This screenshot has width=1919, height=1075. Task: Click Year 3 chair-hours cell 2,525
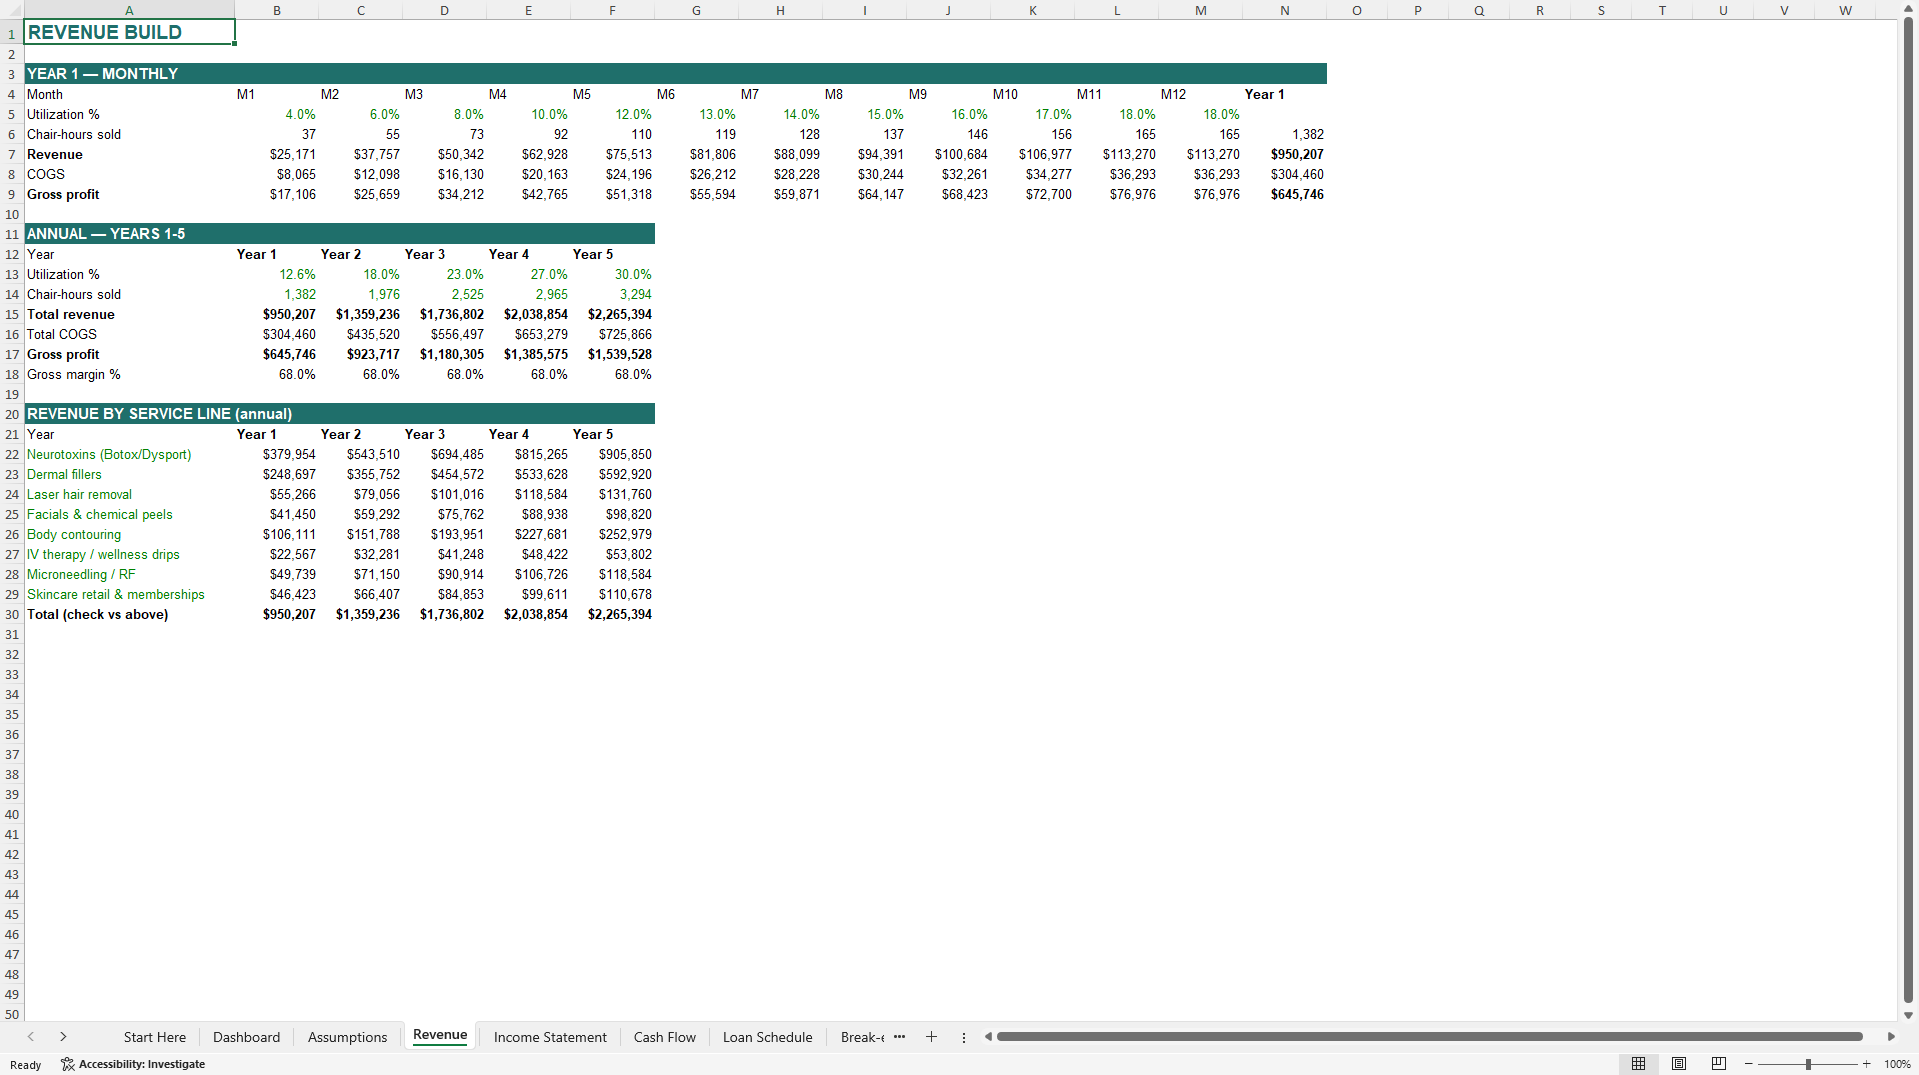click(444, 294)
